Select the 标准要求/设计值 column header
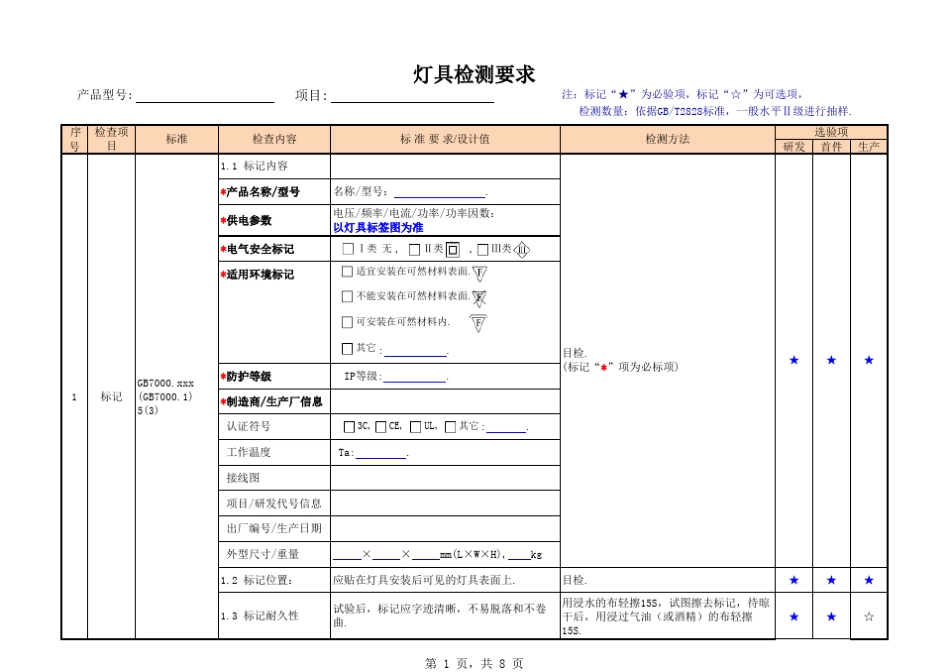The height and width of the screenshot is (672, 950). 445,139
